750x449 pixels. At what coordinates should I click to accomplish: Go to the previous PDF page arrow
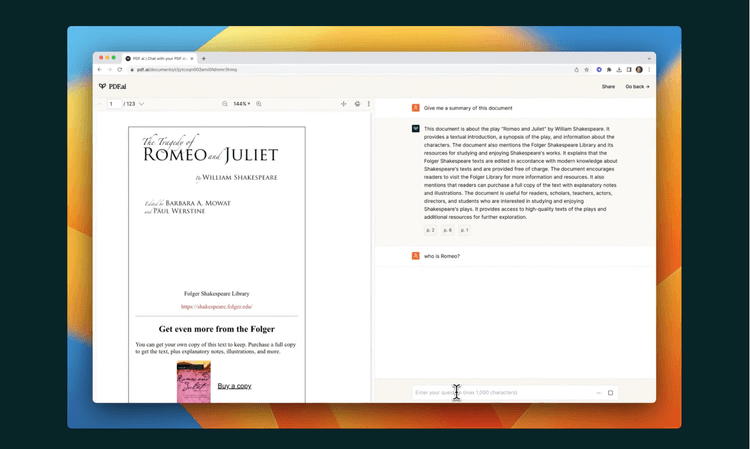tap(100, 104)
